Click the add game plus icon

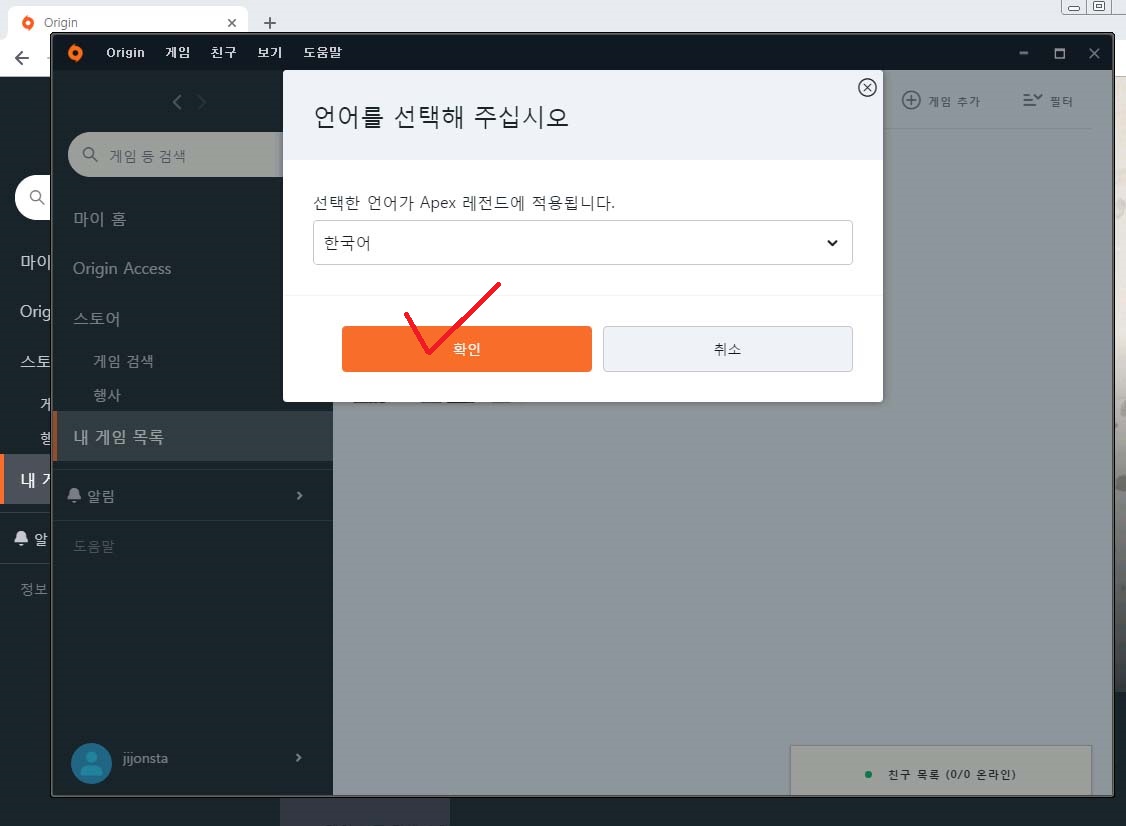click(x=911, y=100)
